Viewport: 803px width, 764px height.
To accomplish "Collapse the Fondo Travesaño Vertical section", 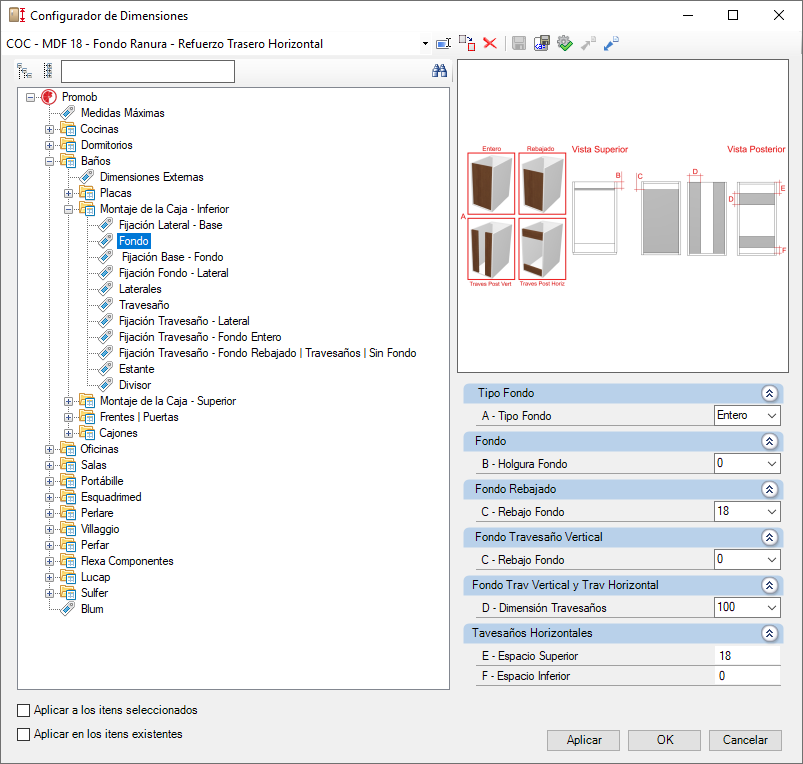I will (769, 537).
